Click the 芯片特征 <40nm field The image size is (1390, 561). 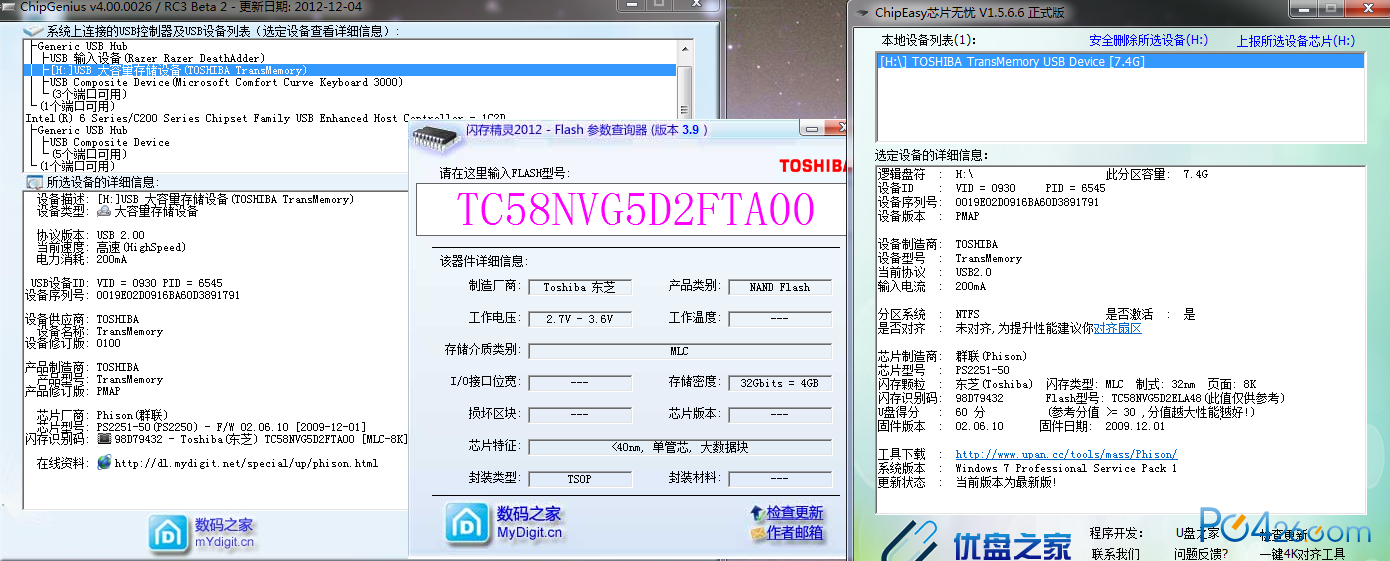[x=680, y=447]
